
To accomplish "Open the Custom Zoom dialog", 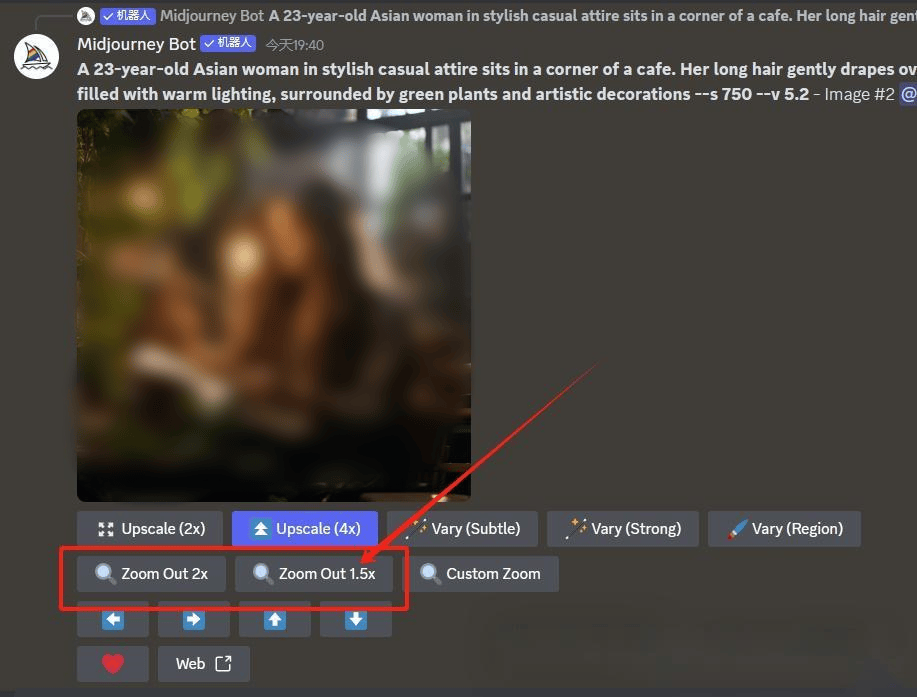I will click(481, 574).
